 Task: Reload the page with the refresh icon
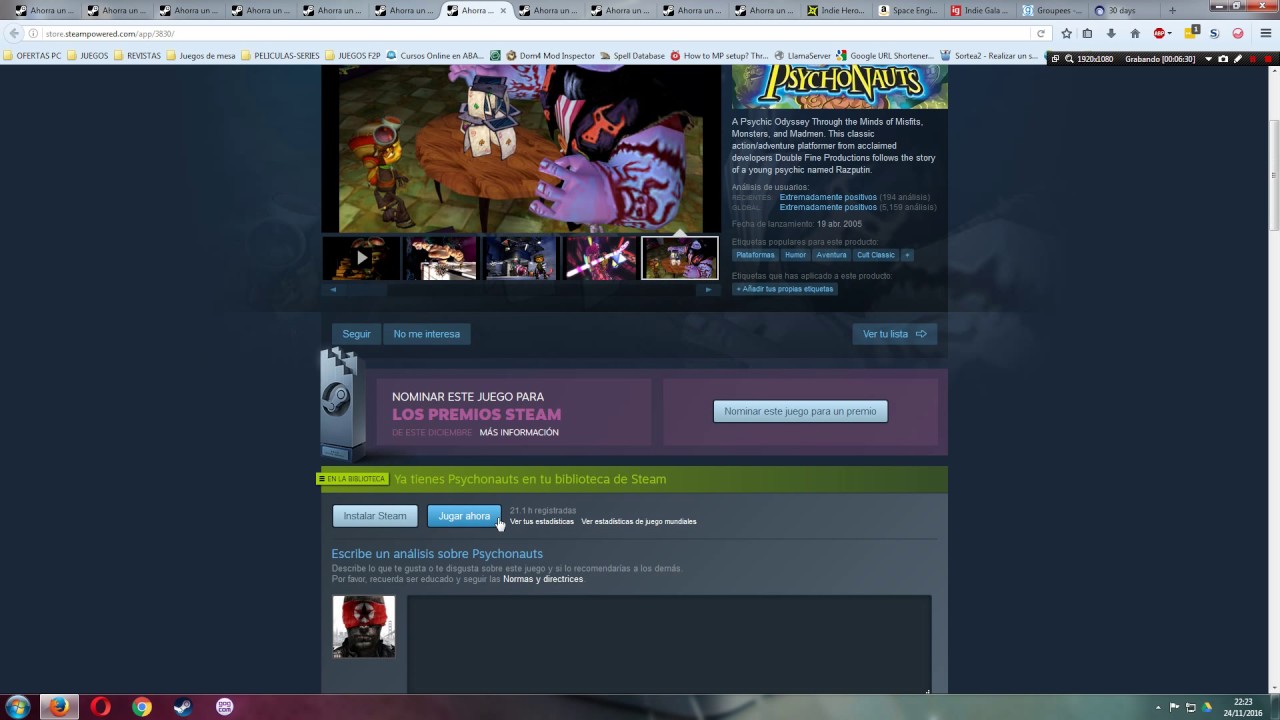coord(1041,33)
